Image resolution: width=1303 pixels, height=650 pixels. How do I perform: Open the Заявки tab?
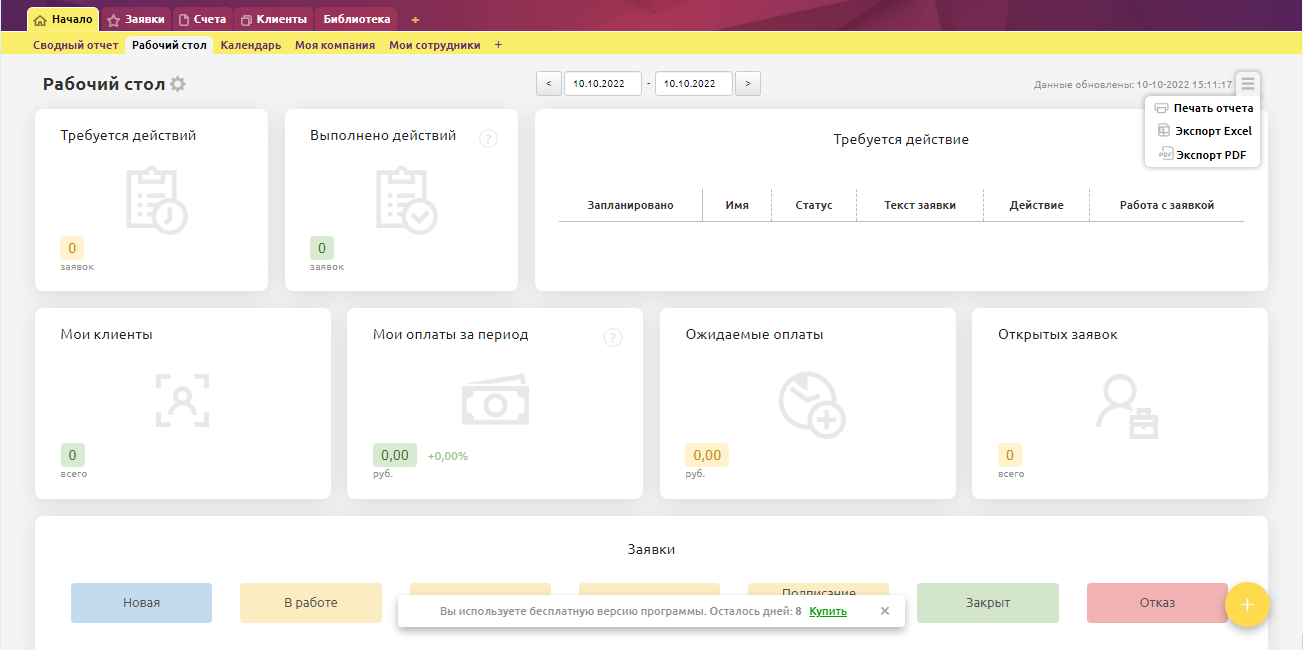136,20
